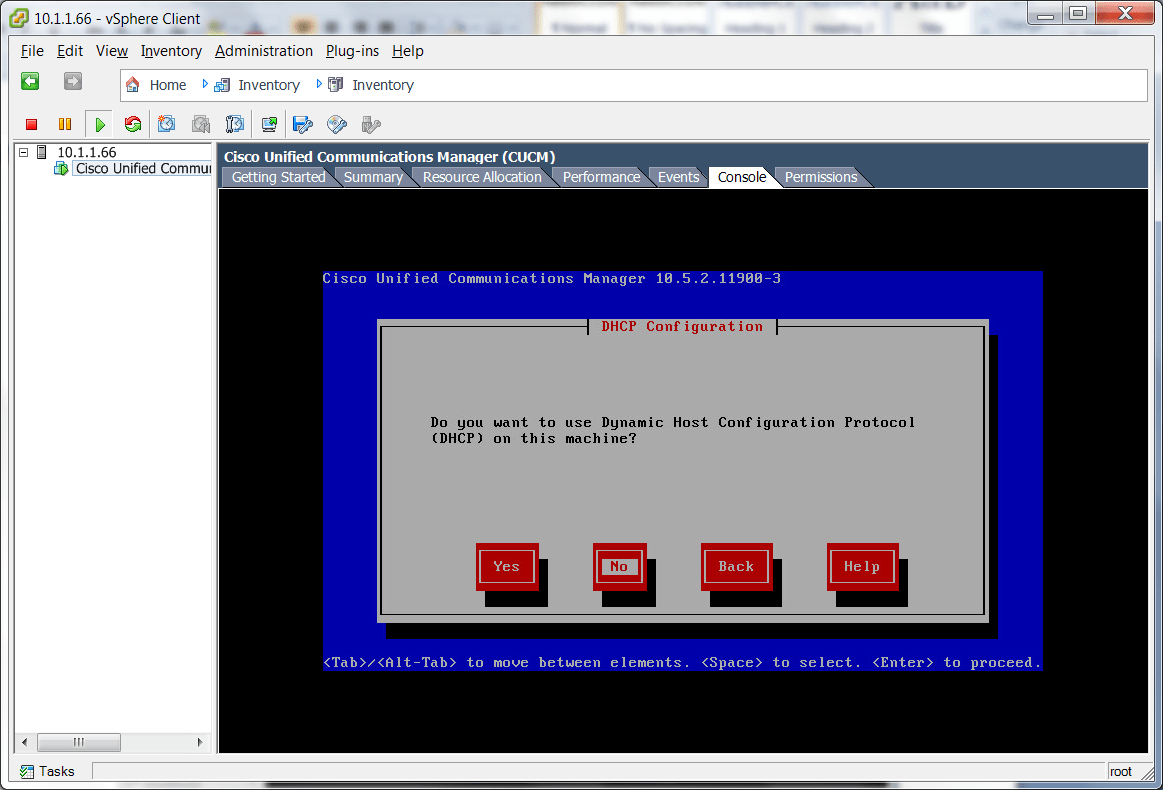Collapse the 10.1.1.66 host tree node
The height and width of the screenshot is (790, 1163).
click(x=23, y=152)
